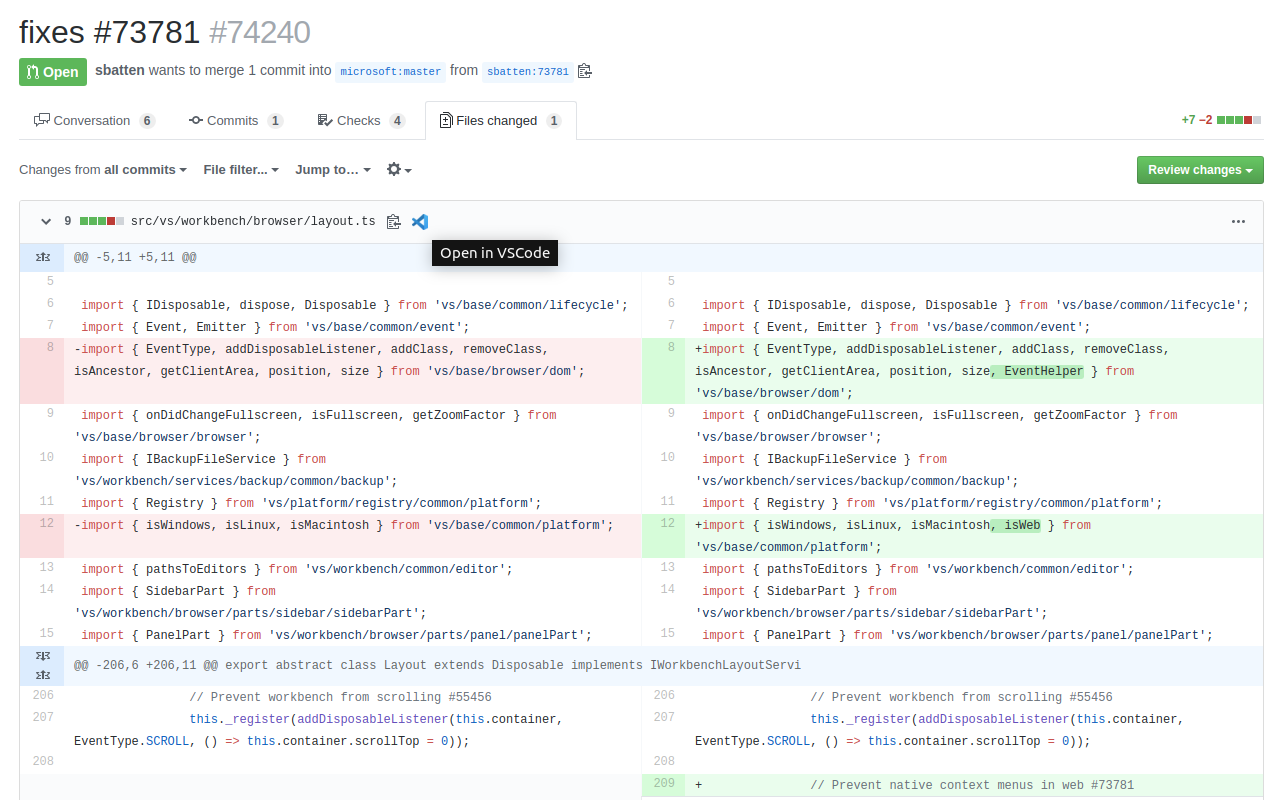Open linked pull request #74240

[259, 32]
